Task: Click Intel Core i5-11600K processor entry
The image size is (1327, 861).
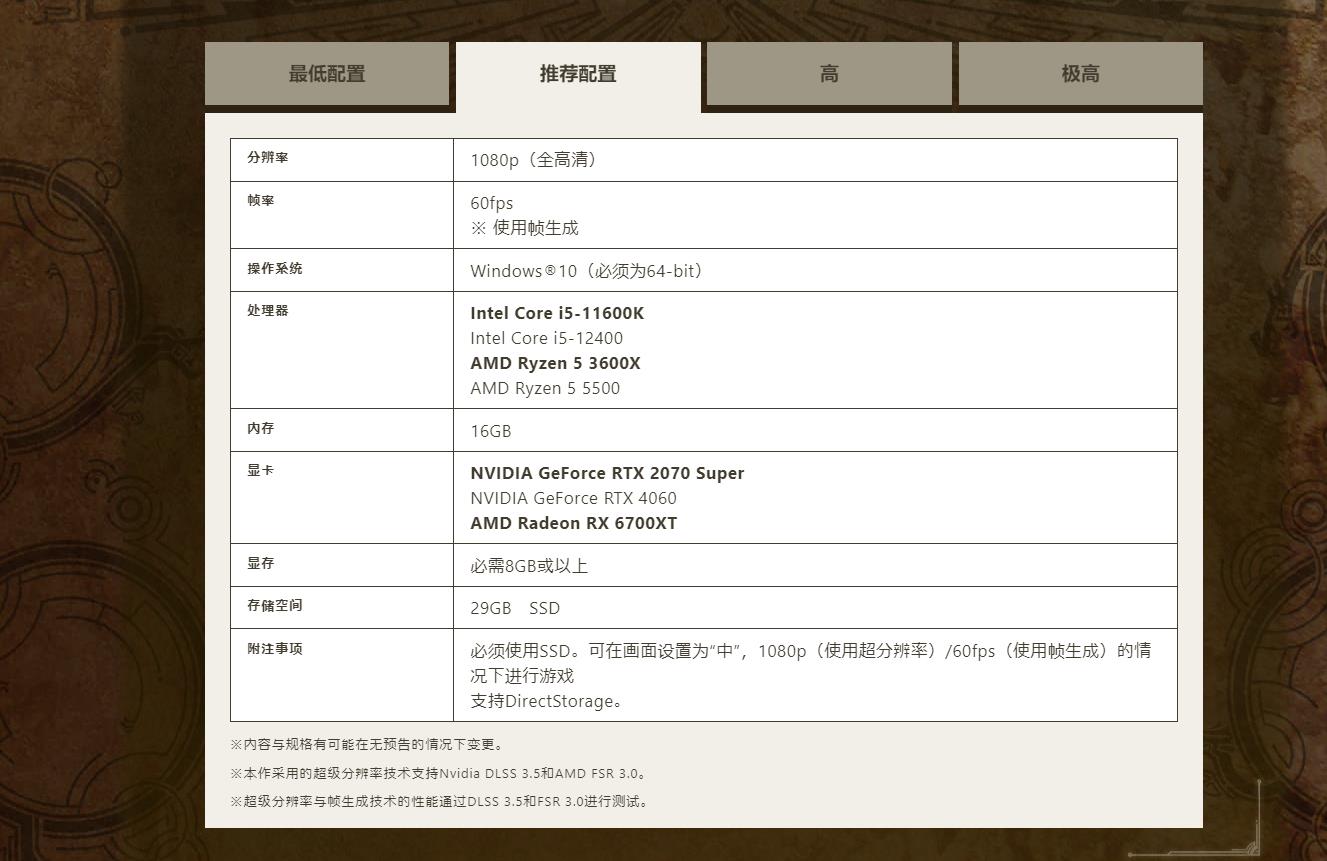Action: point(557,313)
